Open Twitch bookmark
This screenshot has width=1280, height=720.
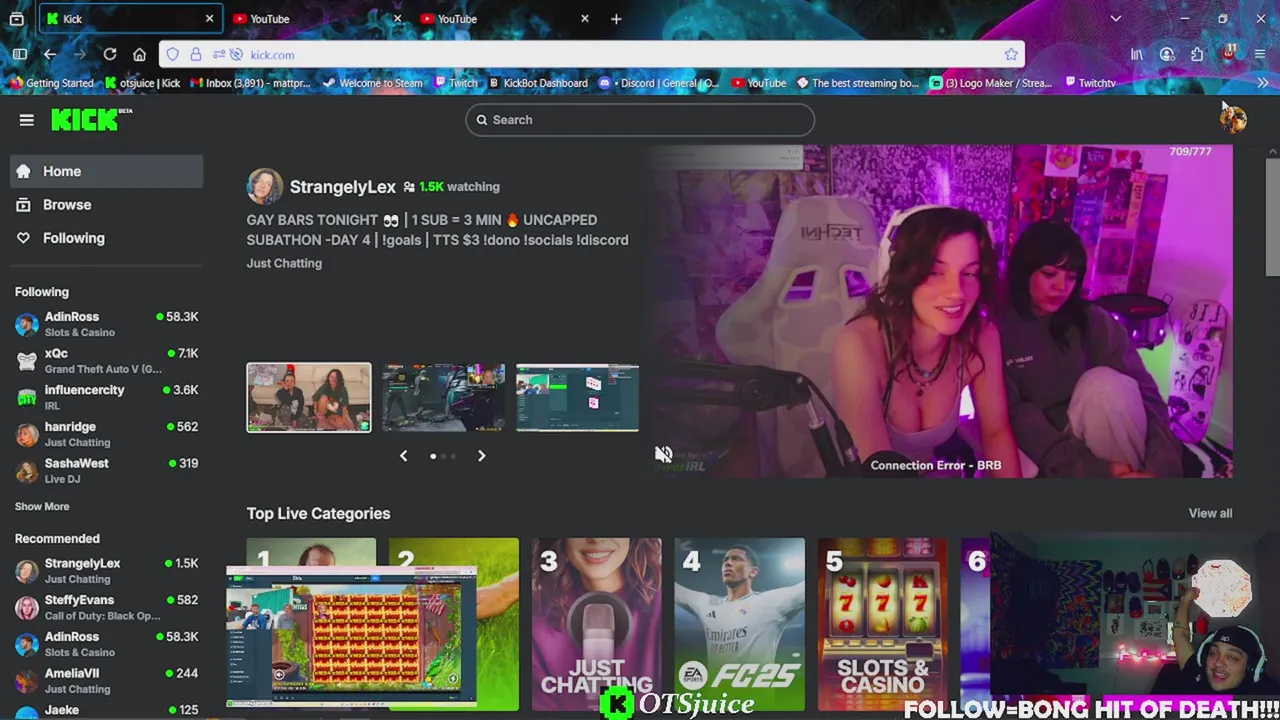pyautogui.click(x=455, y=83)
